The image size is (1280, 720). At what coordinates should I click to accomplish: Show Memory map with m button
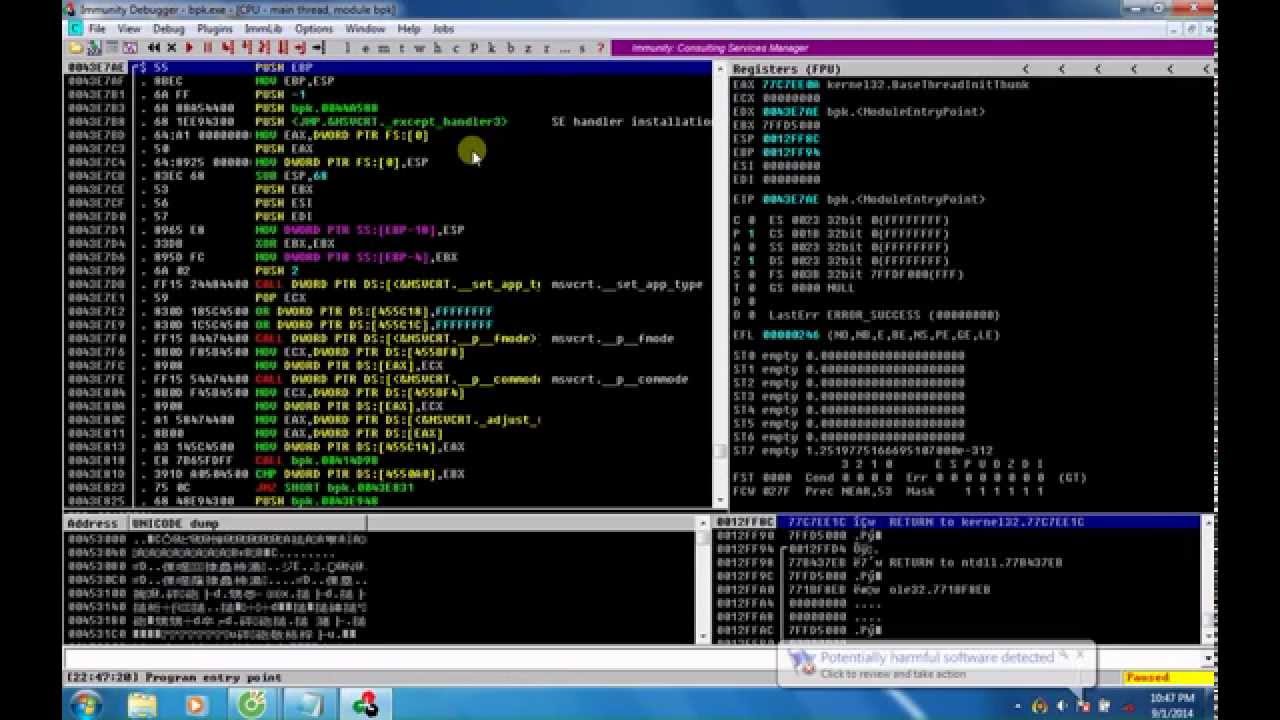384,48
